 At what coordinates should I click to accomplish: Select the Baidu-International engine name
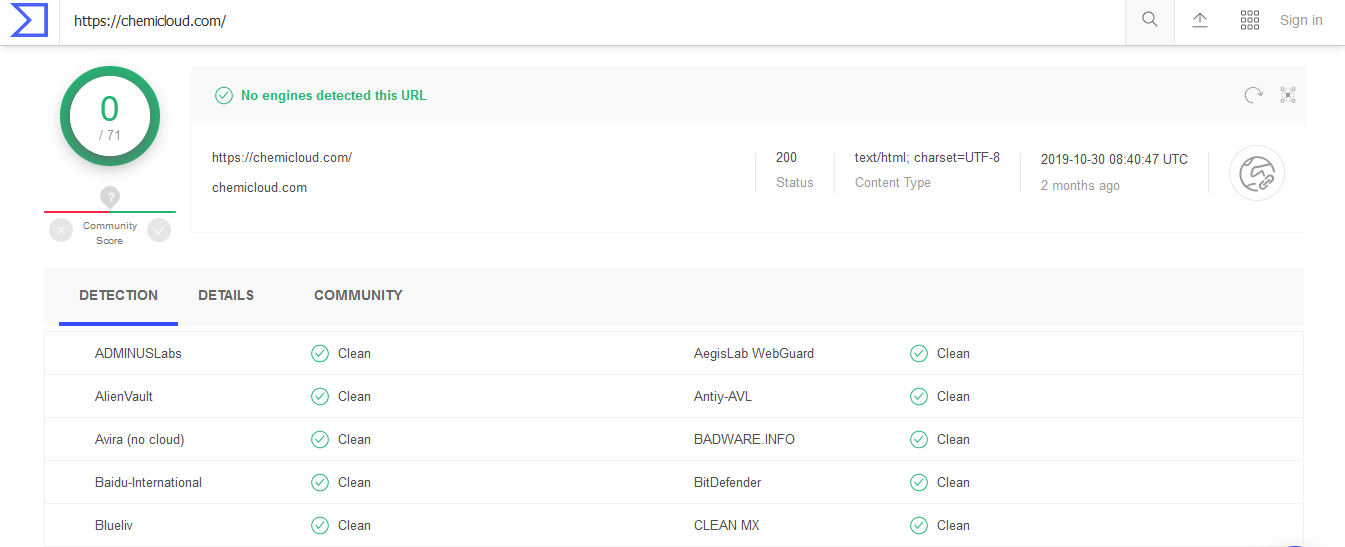[x=149, y=482]
